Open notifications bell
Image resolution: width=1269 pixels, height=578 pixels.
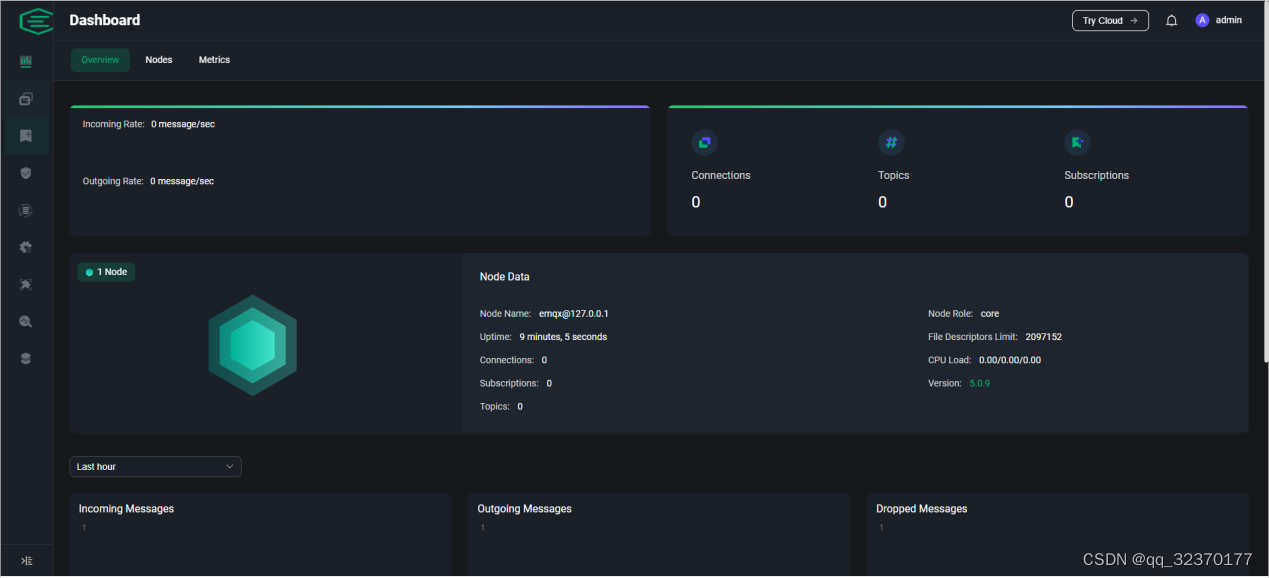[1172, 21]
